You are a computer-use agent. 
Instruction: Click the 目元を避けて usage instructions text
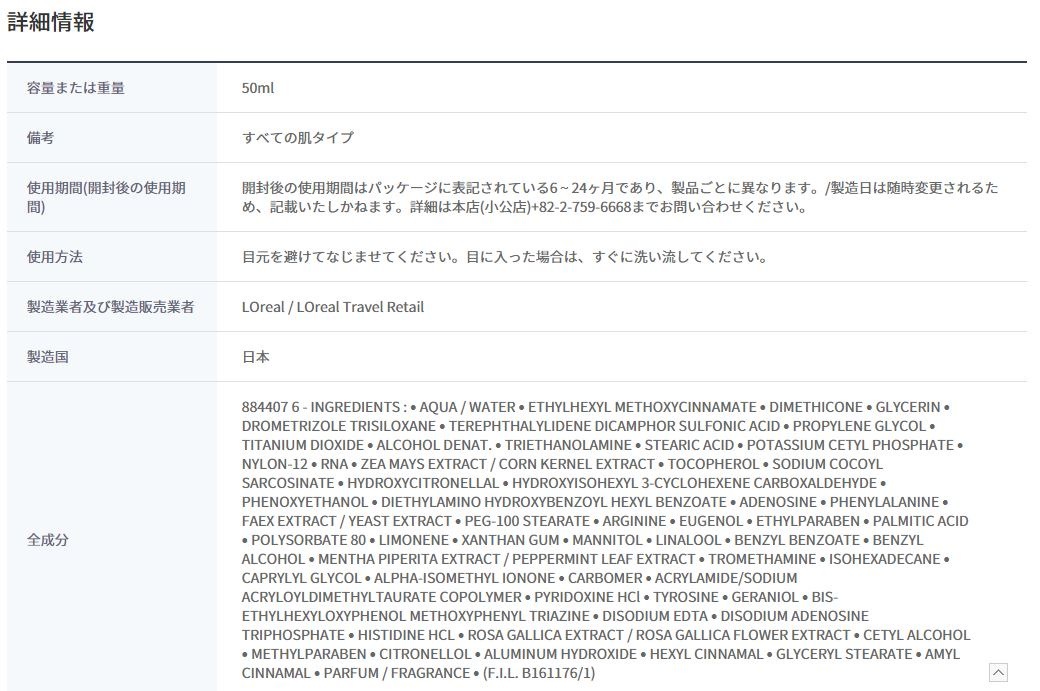click(x=504, y=257)
